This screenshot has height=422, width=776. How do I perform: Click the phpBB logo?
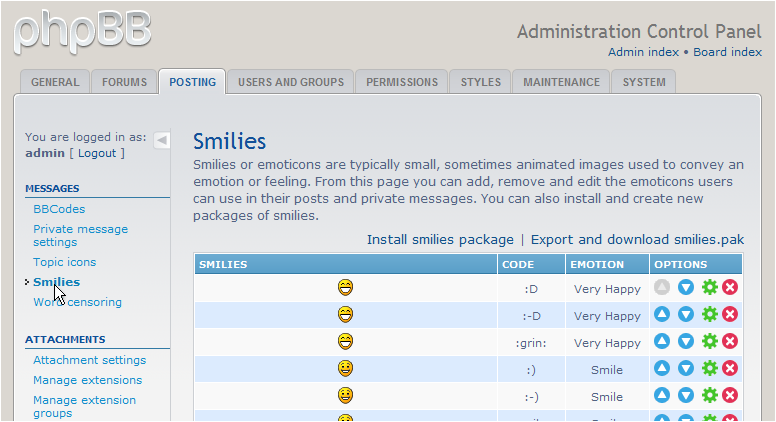pyautogui.click(x=83, y=30)
